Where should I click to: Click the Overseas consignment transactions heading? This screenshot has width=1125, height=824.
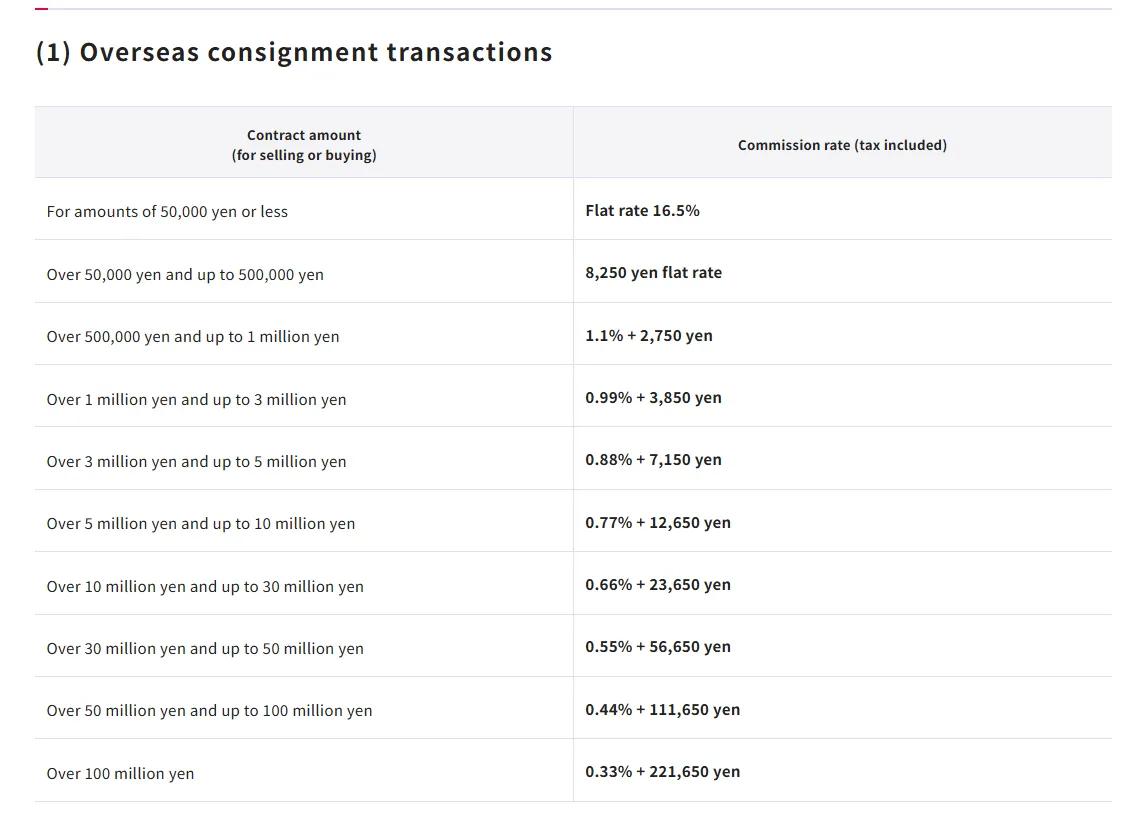[294, 52]
